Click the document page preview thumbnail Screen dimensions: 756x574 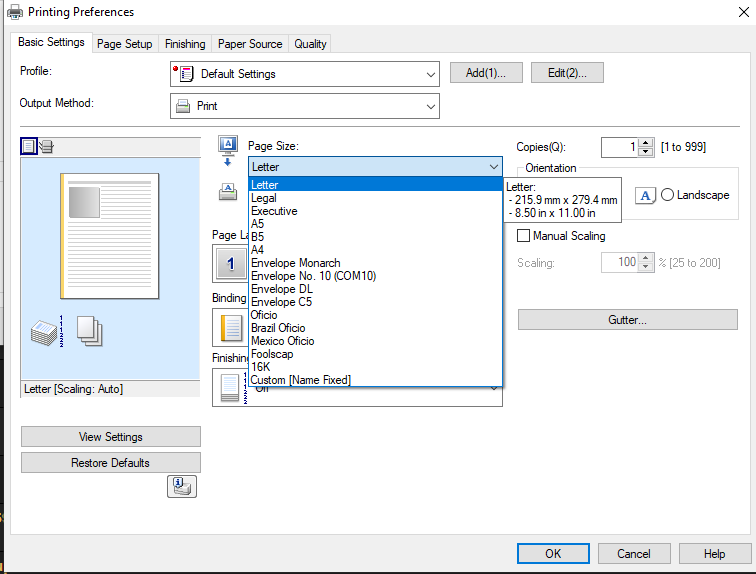click(109, 236)
